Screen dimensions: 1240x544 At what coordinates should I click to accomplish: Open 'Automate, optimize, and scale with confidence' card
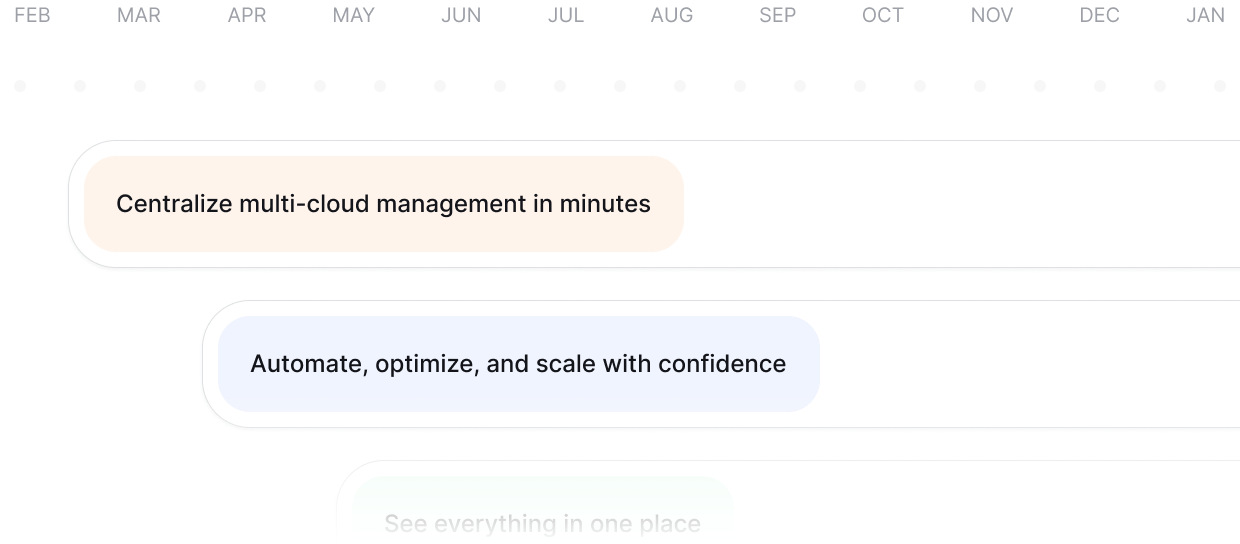click(x=518, y=364)
